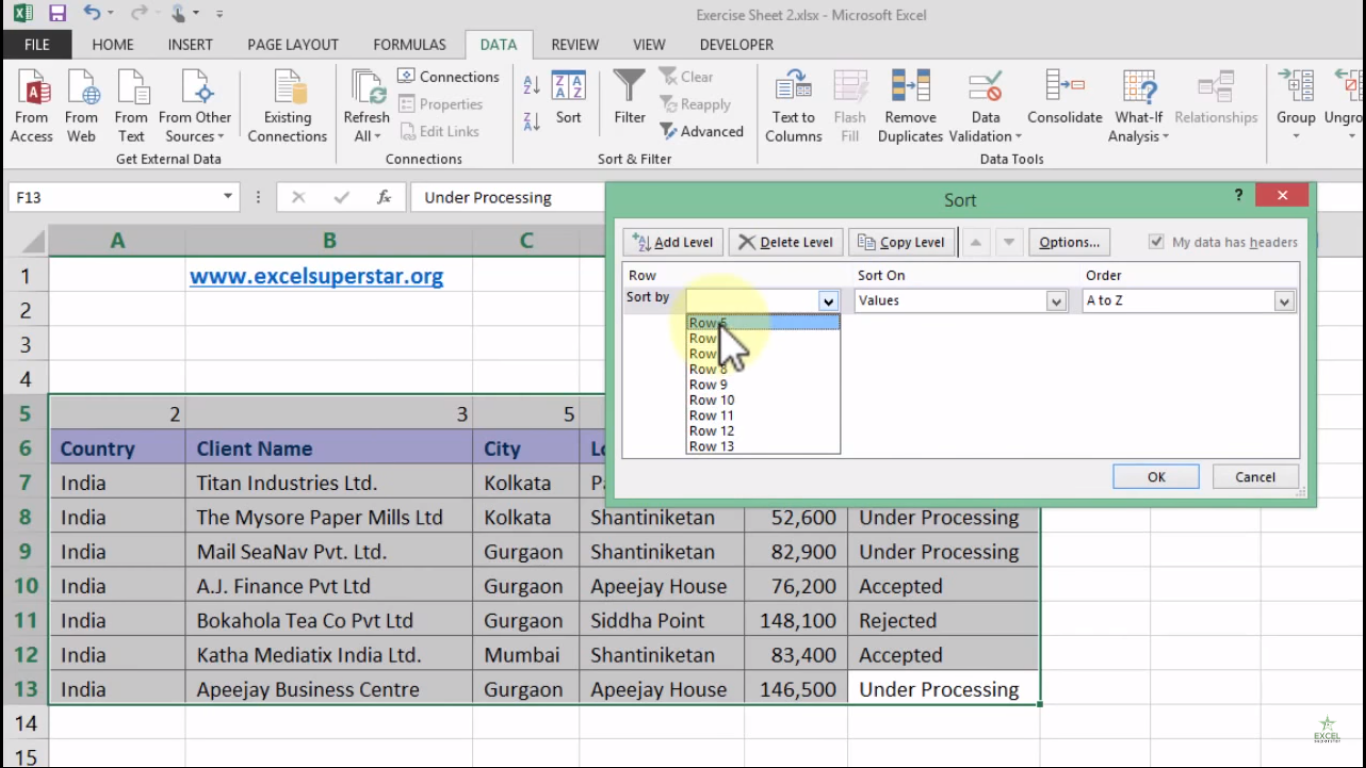Switch to the INSERT tab
The width and height of the screenshot is (1366, 768).
(190, 44)
